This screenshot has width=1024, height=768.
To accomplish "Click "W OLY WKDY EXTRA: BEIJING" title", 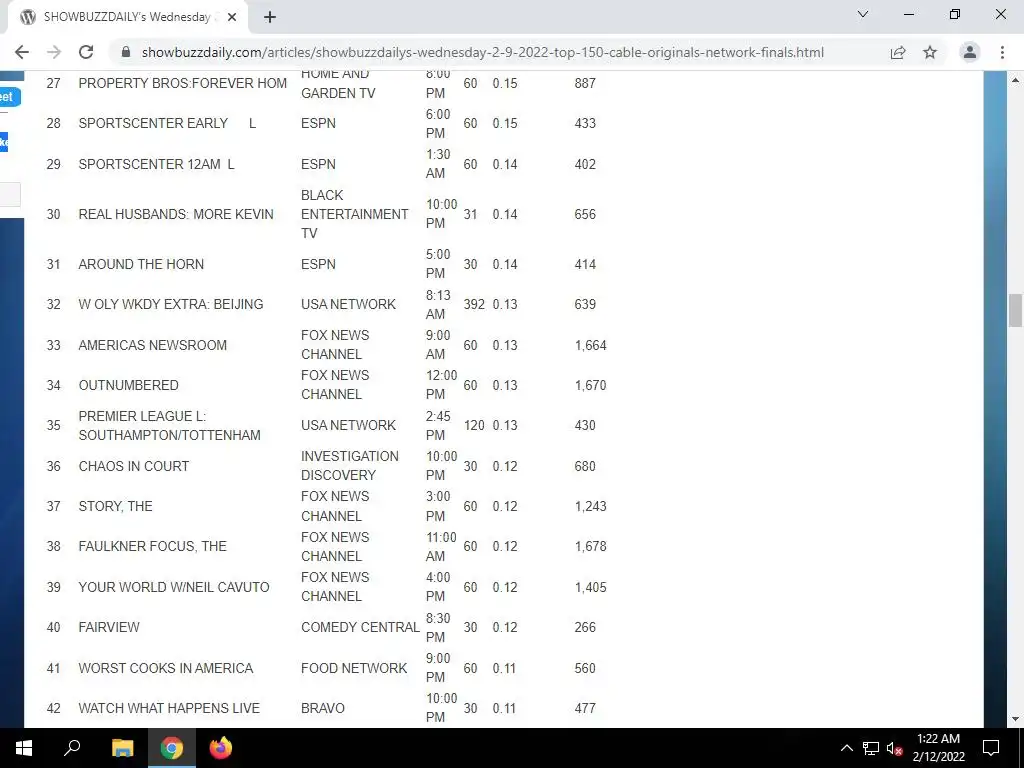I will (170, 304).
